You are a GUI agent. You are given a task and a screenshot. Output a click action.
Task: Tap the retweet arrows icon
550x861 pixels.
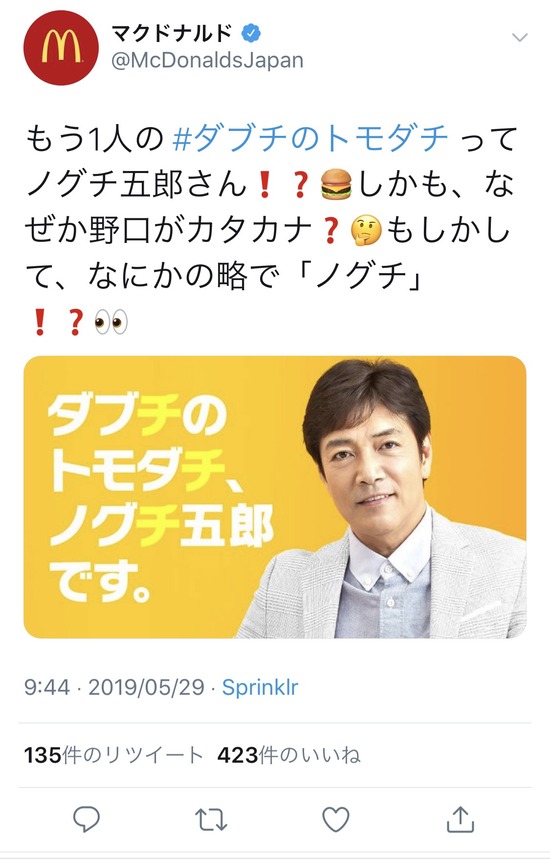tap(211, 819)
